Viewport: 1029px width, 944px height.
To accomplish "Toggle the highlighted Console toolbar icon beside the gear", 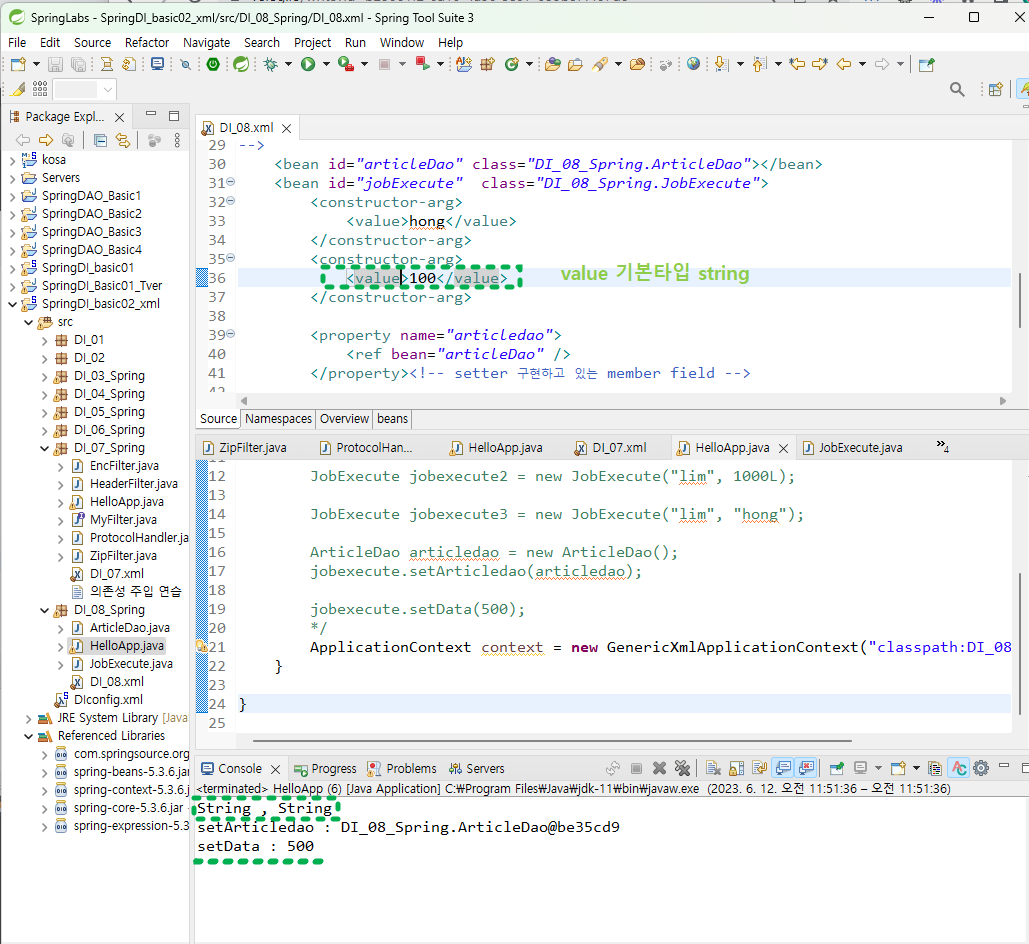I will coord(959,768).
